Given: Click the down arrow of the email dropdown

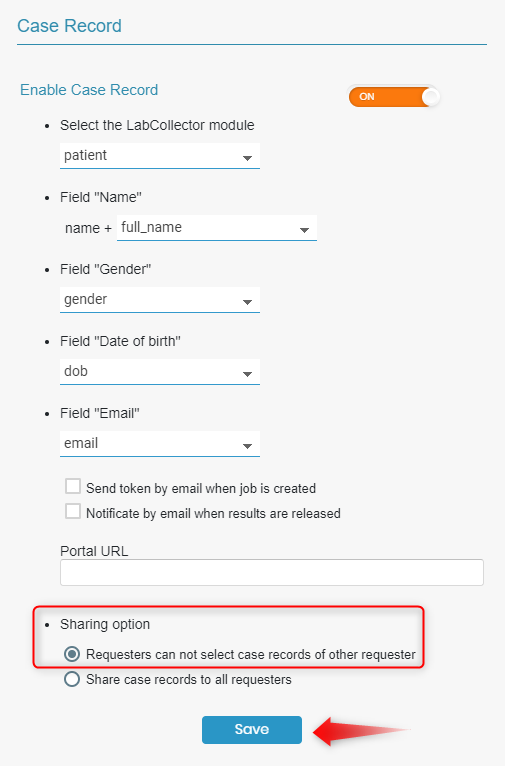Looking at the screenshot, I should tap(247, 446).
